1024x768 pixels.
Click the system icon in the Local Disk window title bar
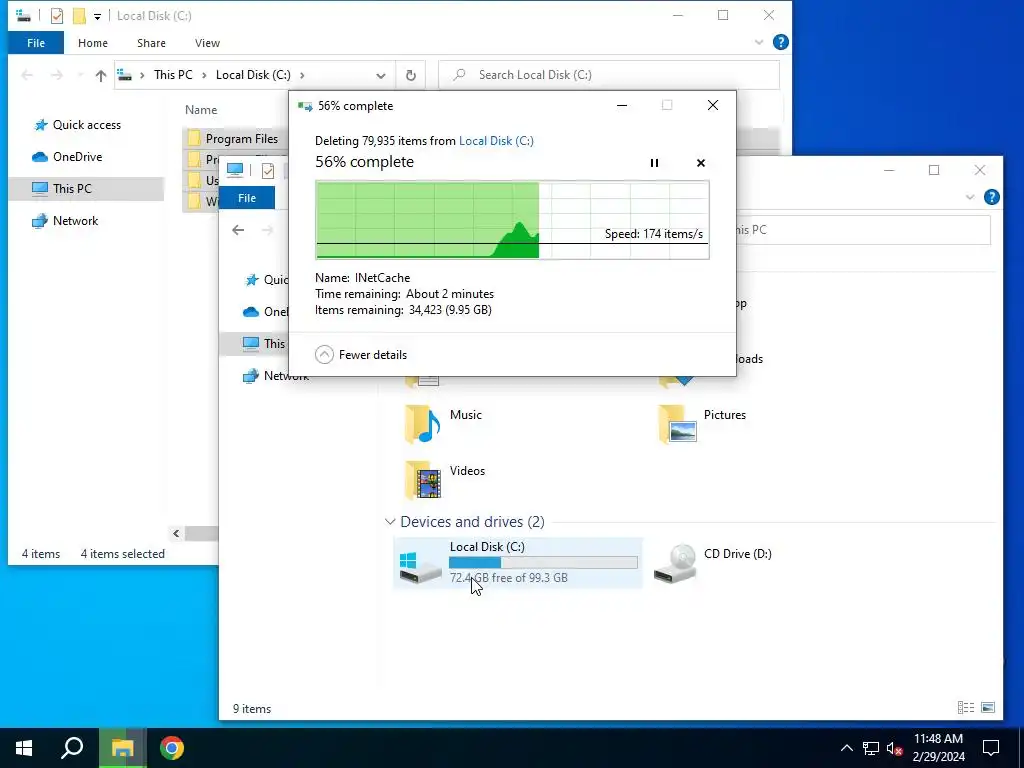[23, 15]
